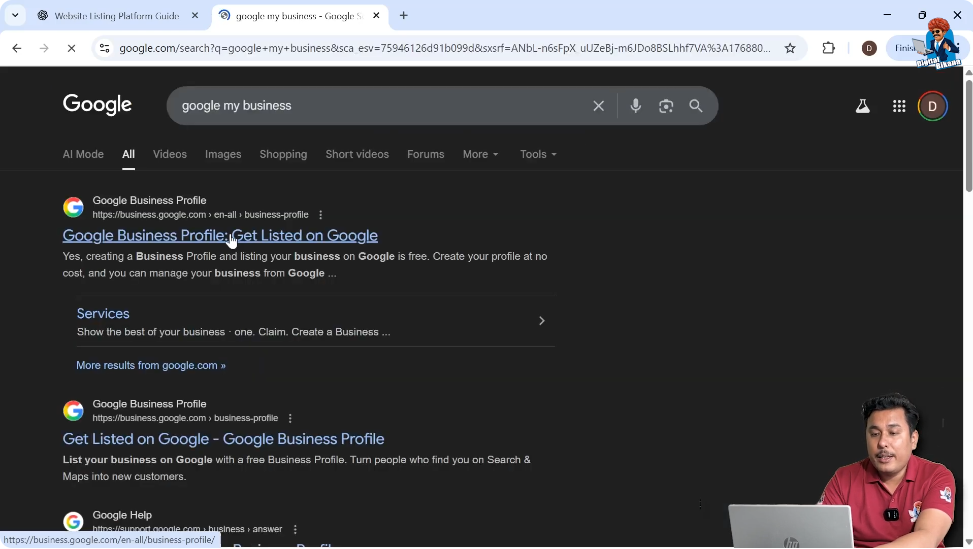The width and height of the screenshot is (973, 549).
Task: Open the Tools dropdown
Action: pos(538,154)
